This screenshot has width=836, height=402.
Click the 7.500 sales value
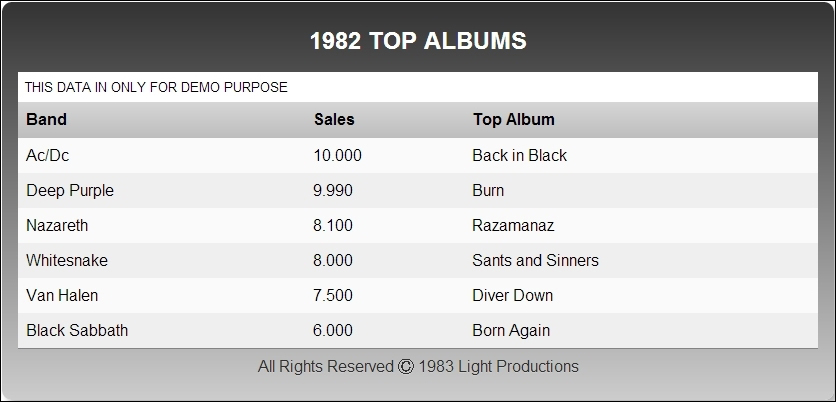[333, 295]
